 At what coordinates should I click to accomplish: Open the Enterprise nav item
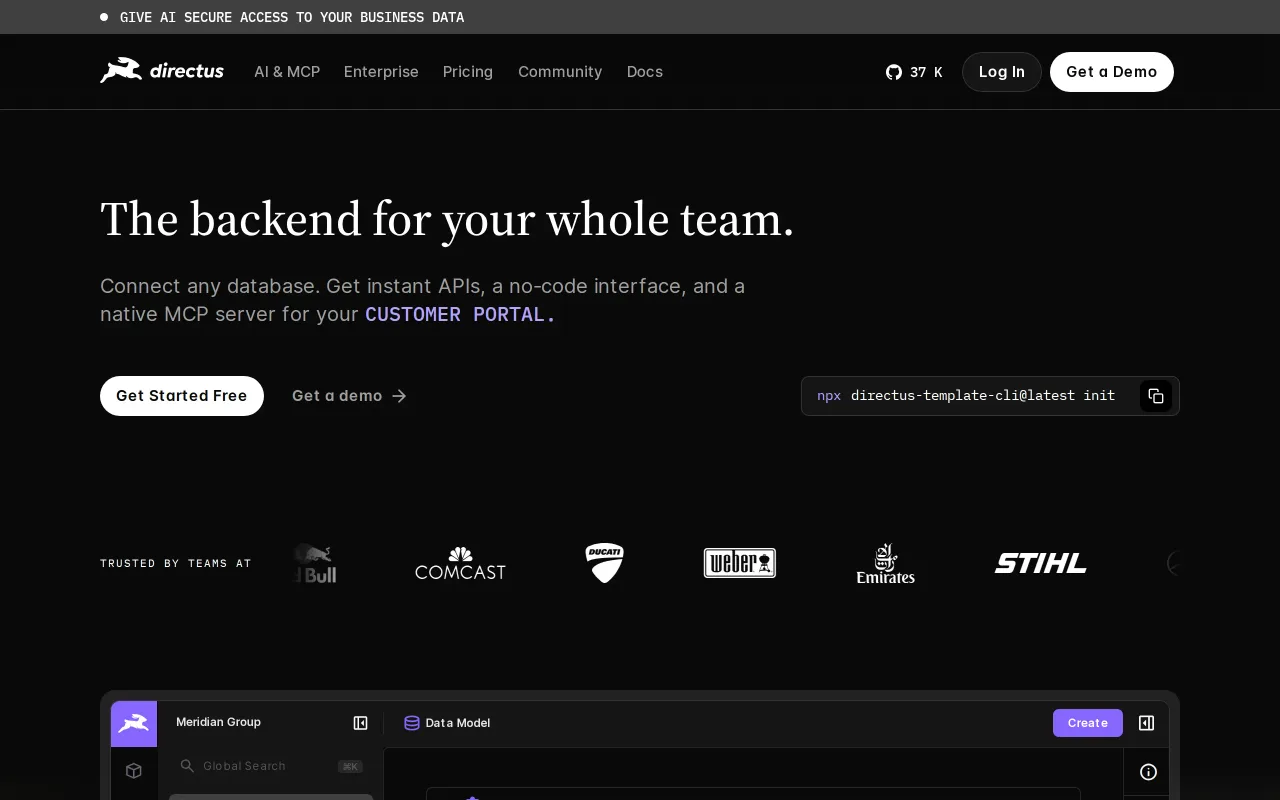381,72
